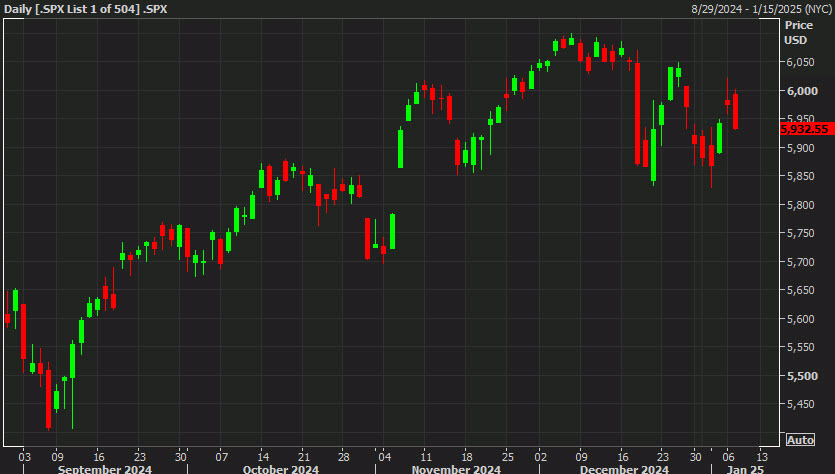Click the 6,050 price axis value

[800, 62]
